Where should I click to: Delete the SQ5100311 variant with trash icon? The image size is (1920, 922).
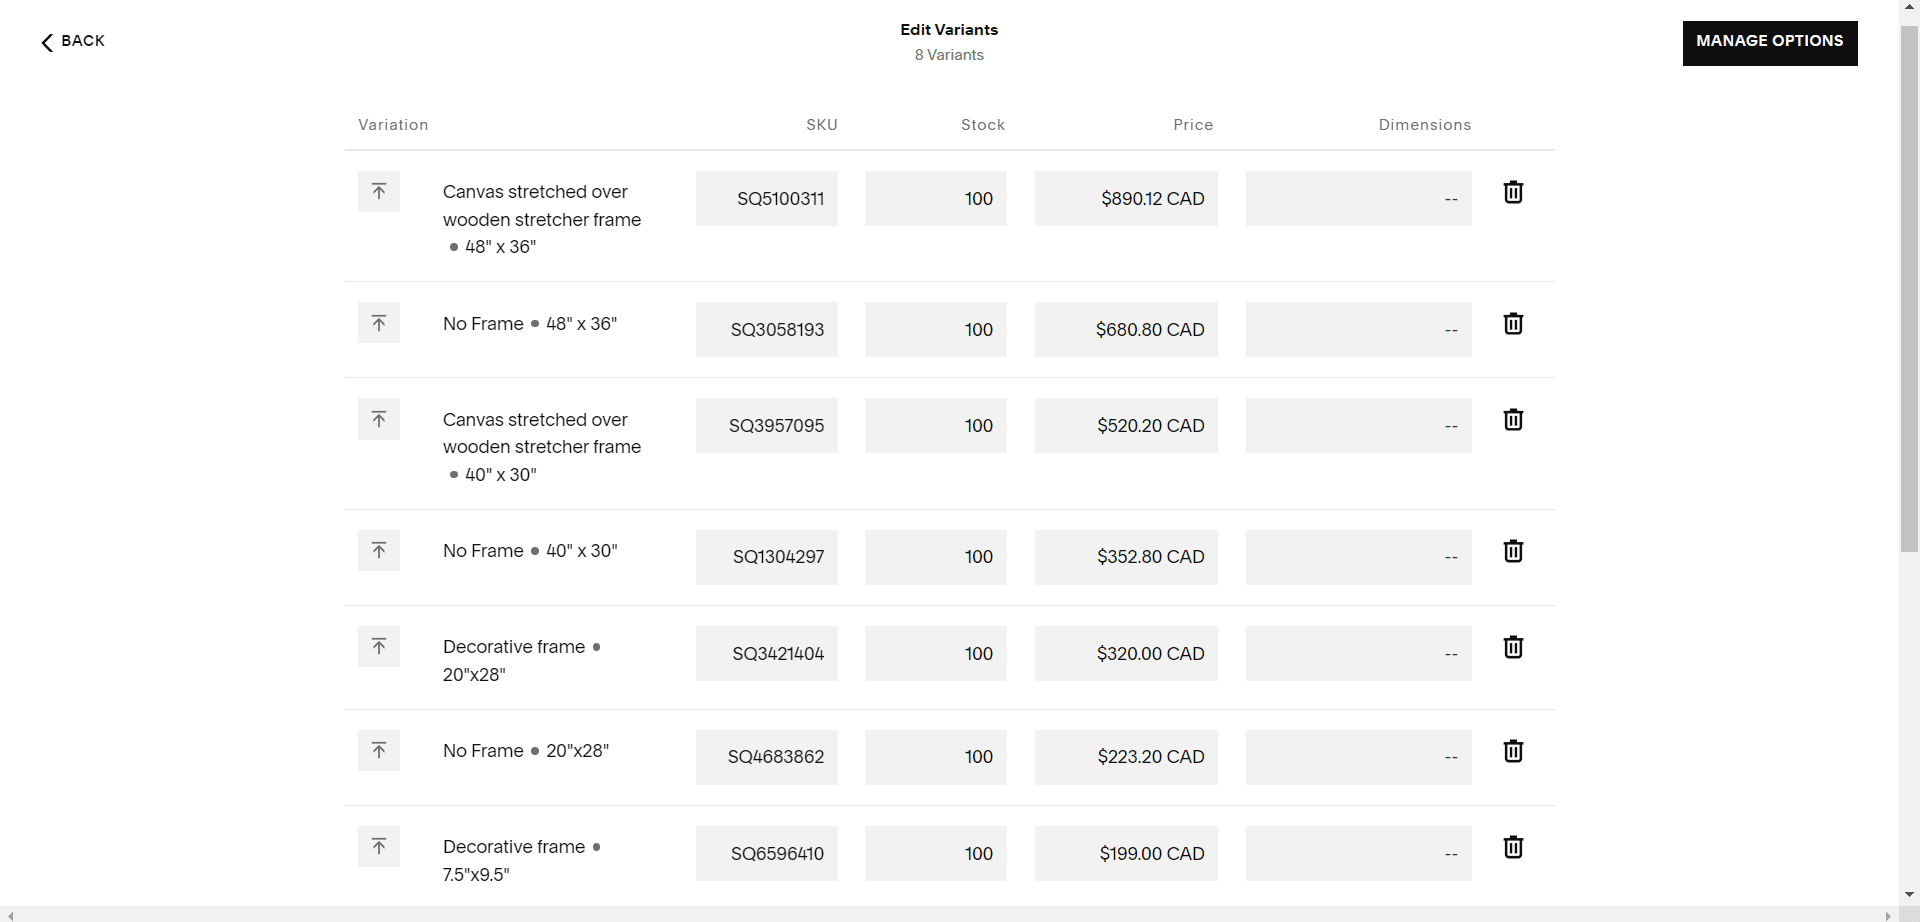1513,192
